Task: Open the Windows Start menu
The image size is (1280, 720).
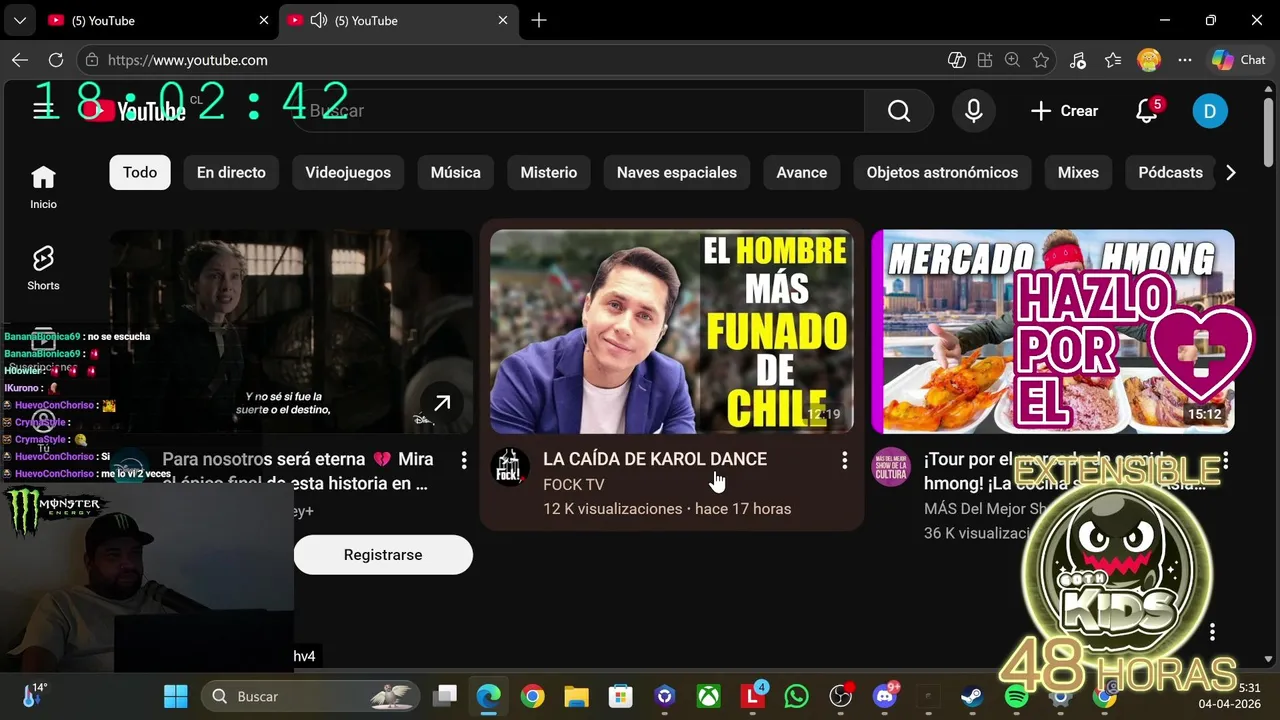Action: pos(176,696)
